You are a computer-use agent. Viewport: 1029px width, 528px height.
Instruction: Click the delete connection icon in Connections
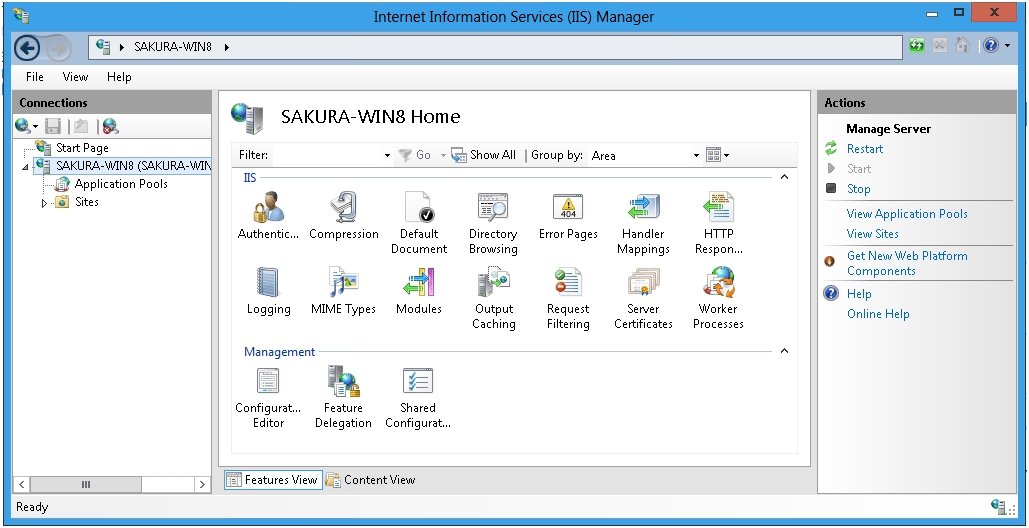pos(110,126)
